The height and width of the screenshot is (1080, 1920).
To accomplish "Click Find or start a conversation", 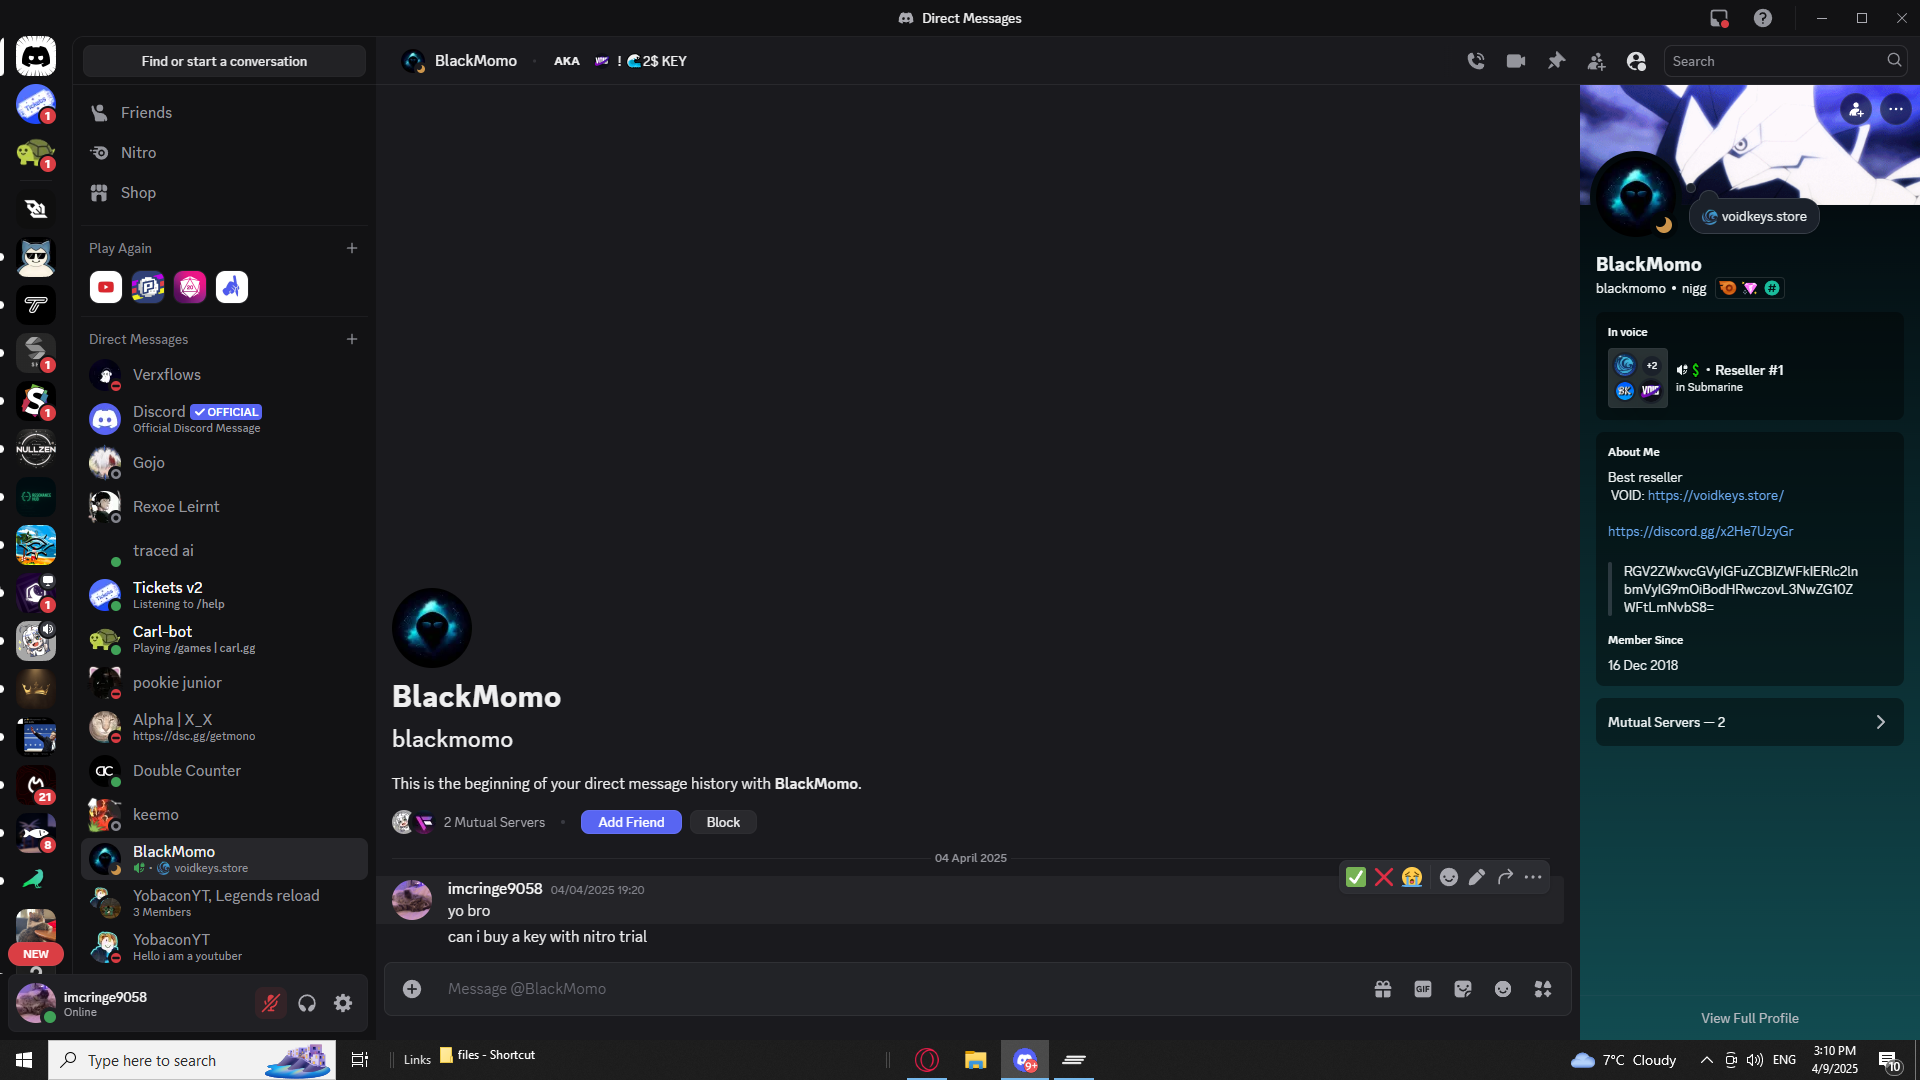I will 224,61.
